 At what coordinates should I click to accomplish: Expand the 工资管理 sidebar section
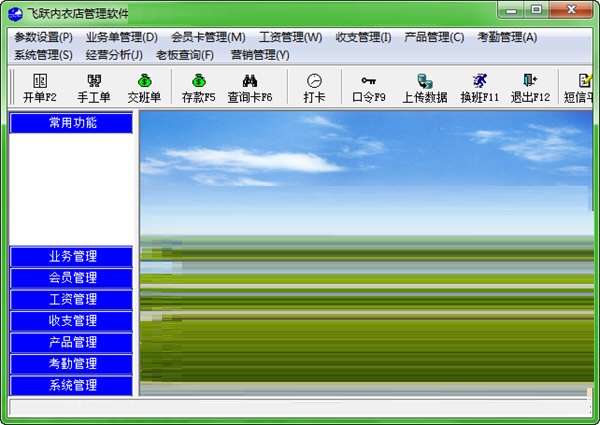click(71, 299)
